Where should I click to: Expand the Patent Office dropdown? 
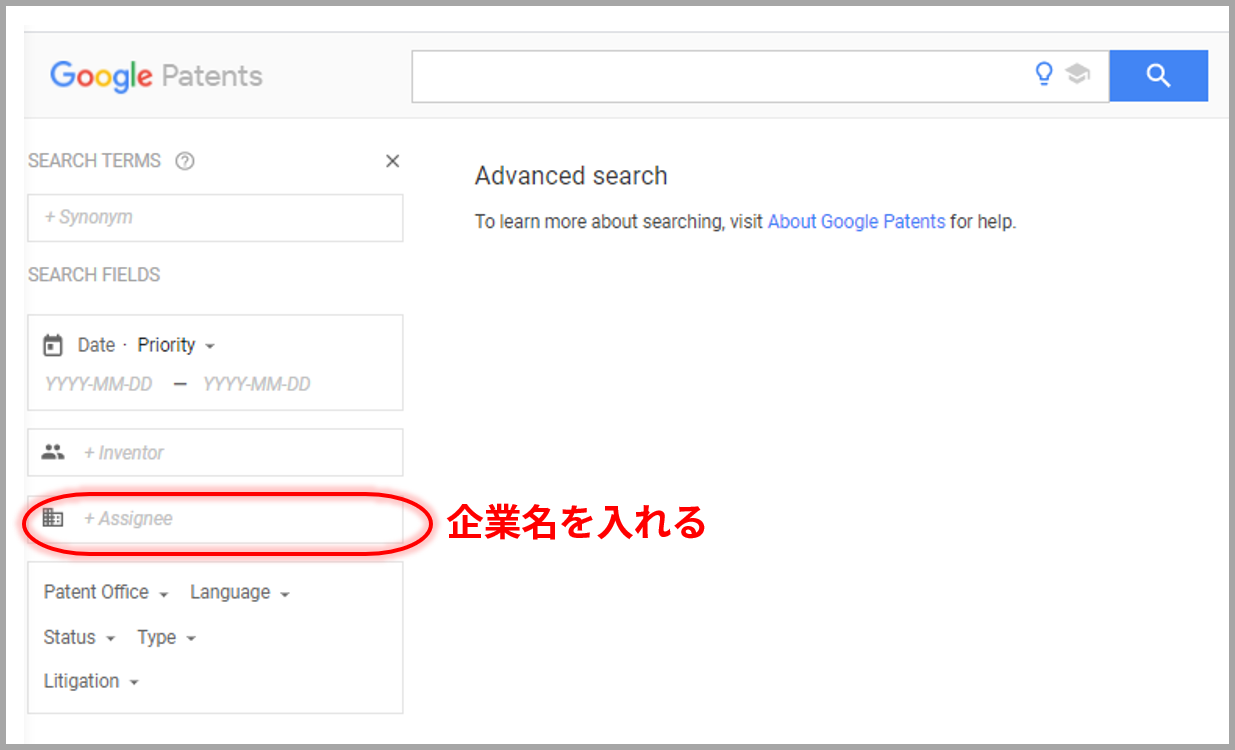point(106,592)
